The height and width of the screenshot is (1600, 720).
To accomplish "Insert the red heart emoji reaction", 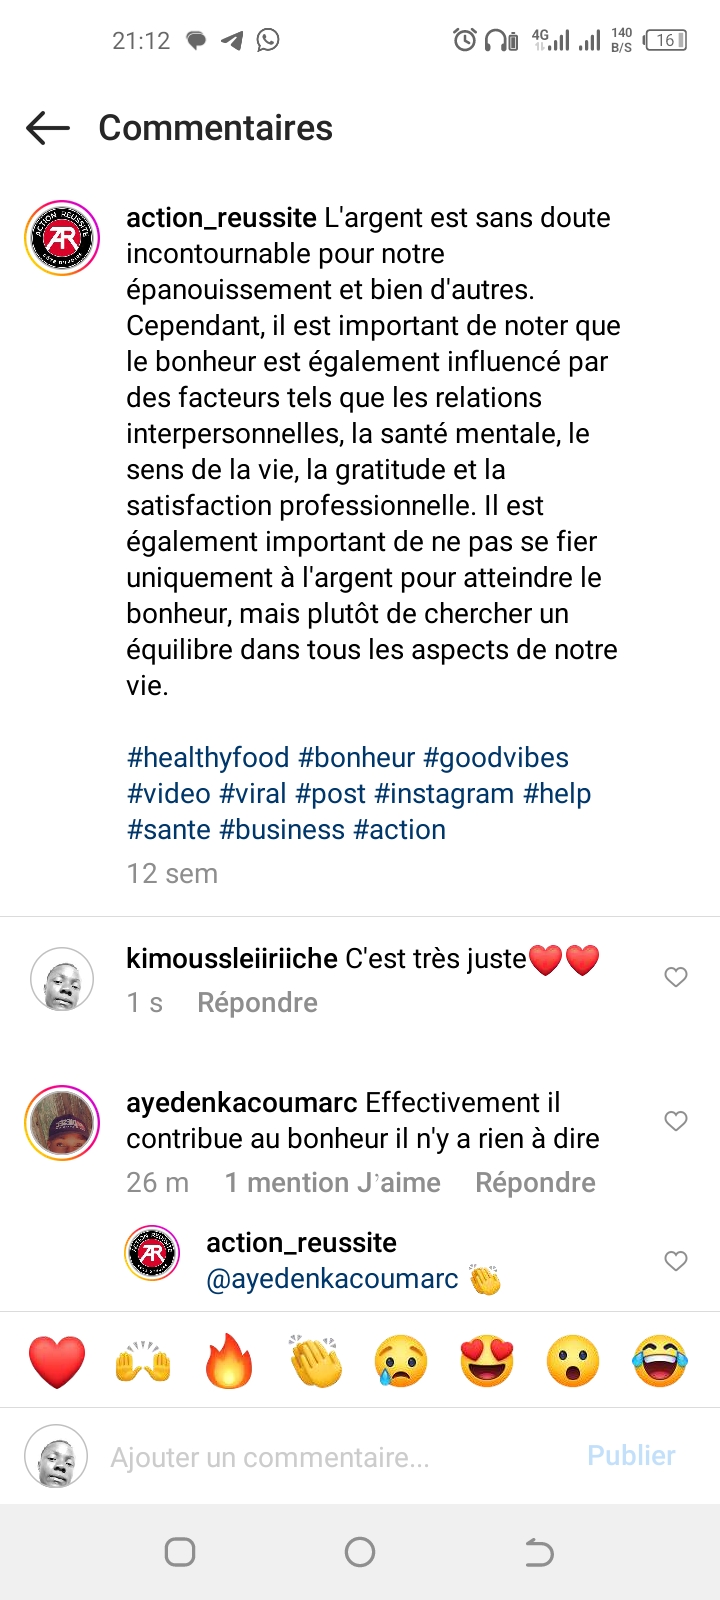I will coord(57,1361).
